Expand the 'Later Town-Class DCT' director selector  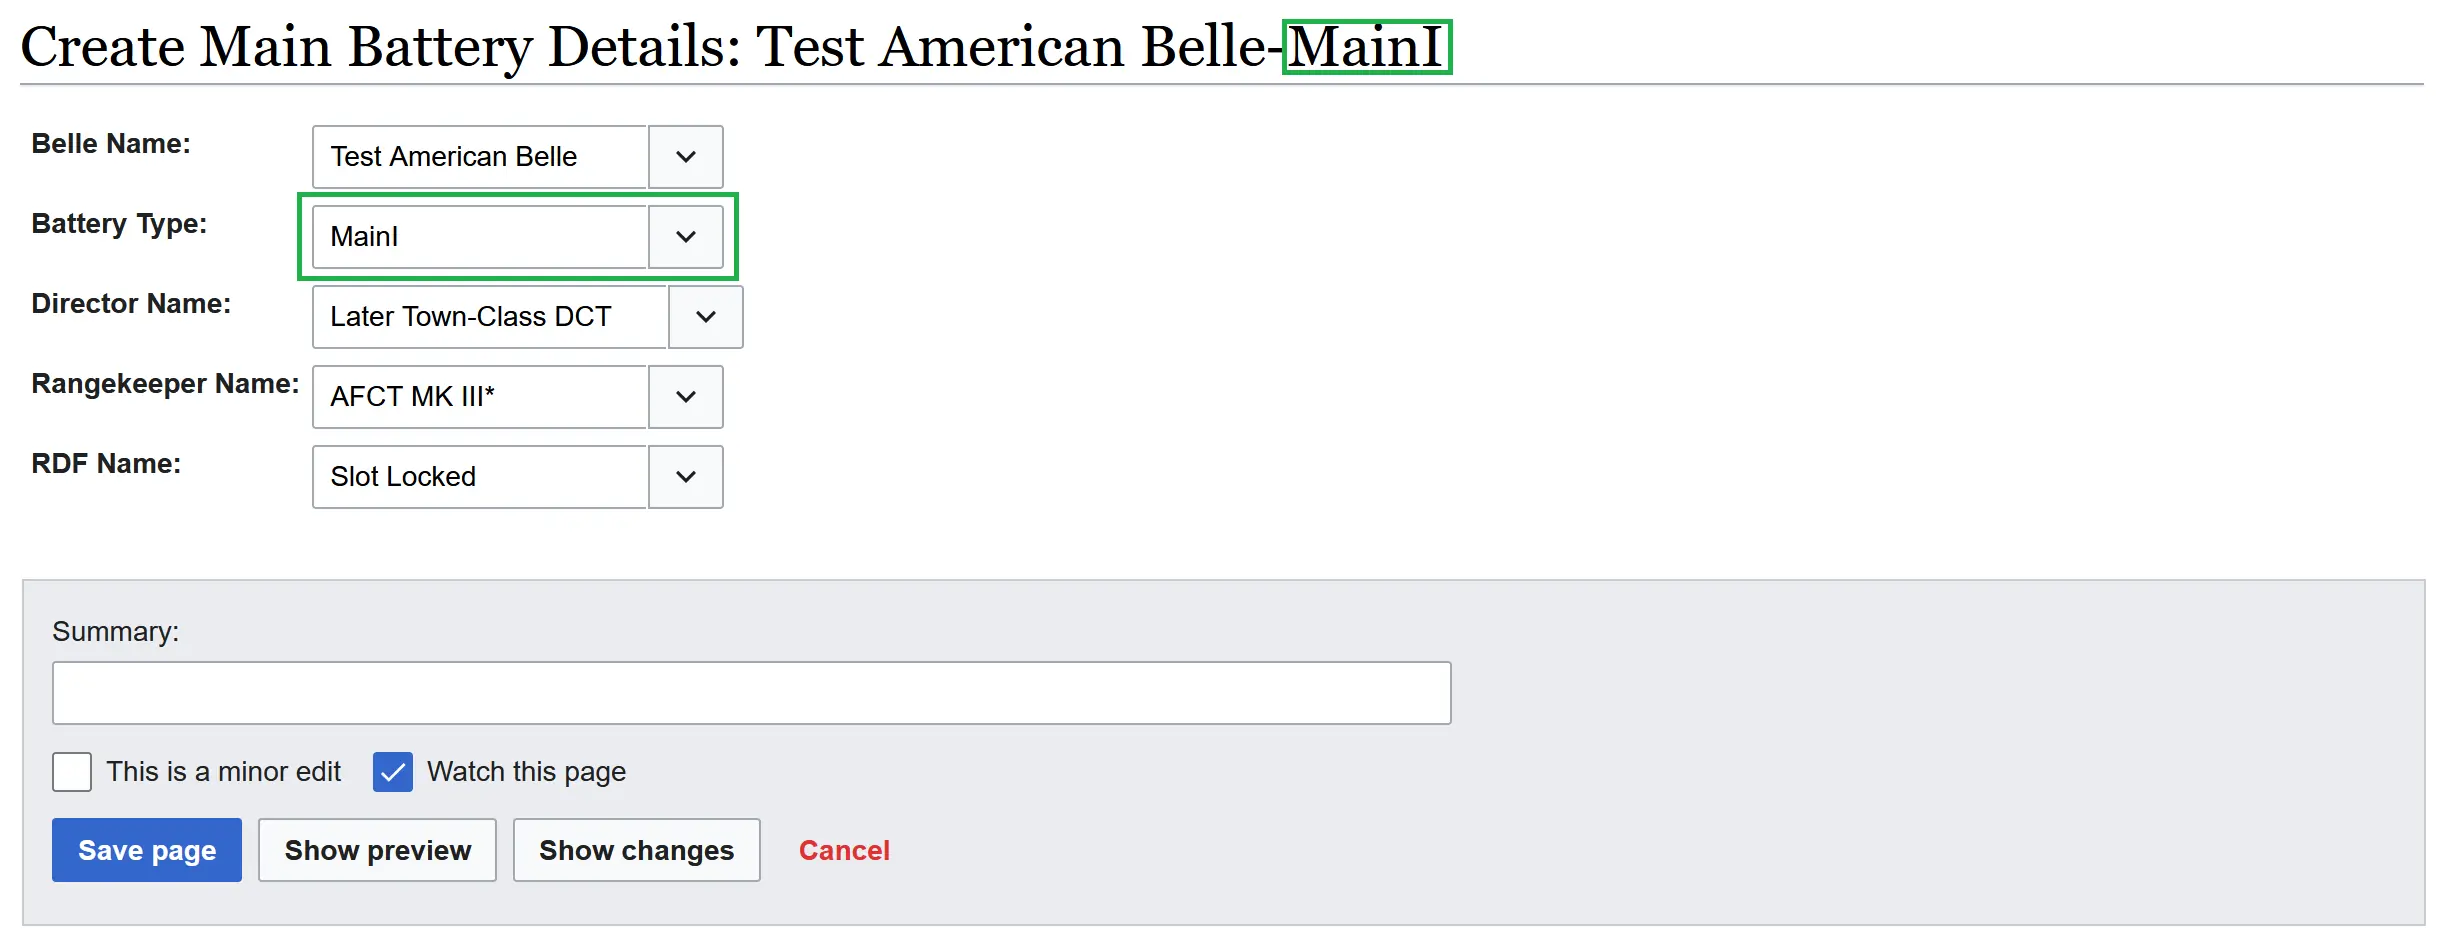click(x=490, y=317)
